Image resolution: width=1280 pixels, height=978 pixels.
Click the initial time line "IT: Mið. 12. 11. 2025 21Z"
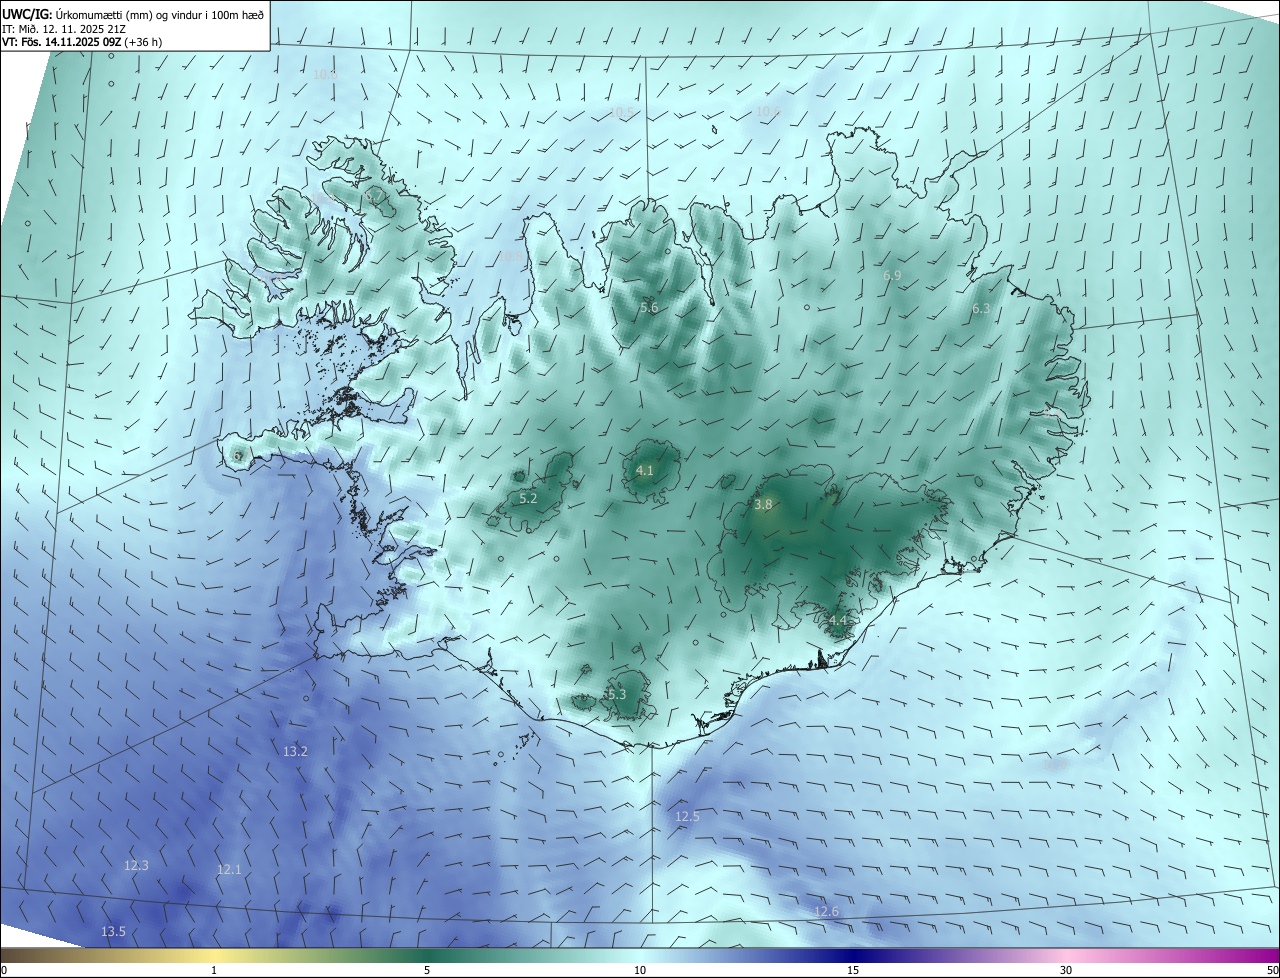pos(63,28)
